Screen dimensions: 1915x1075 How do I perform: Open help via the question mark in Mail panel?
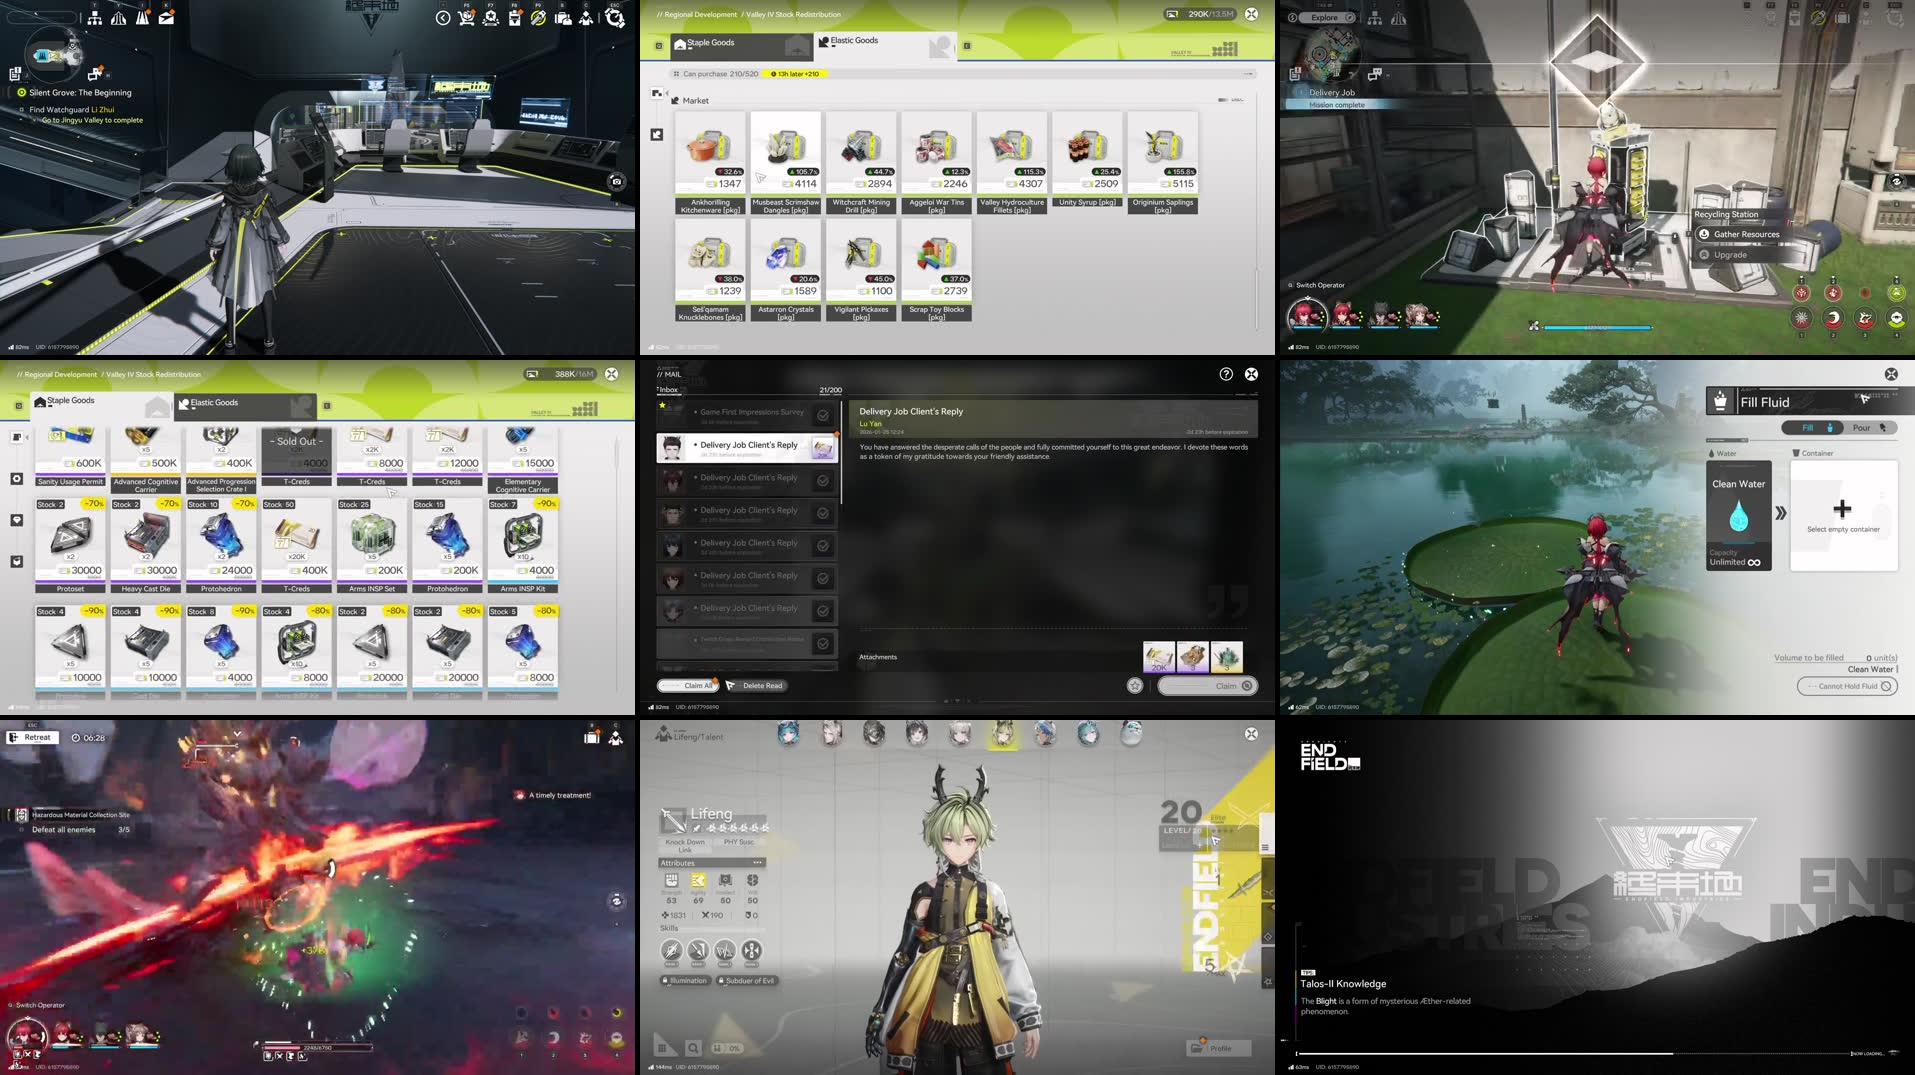pyautogui.click(x=1228, y=373)
